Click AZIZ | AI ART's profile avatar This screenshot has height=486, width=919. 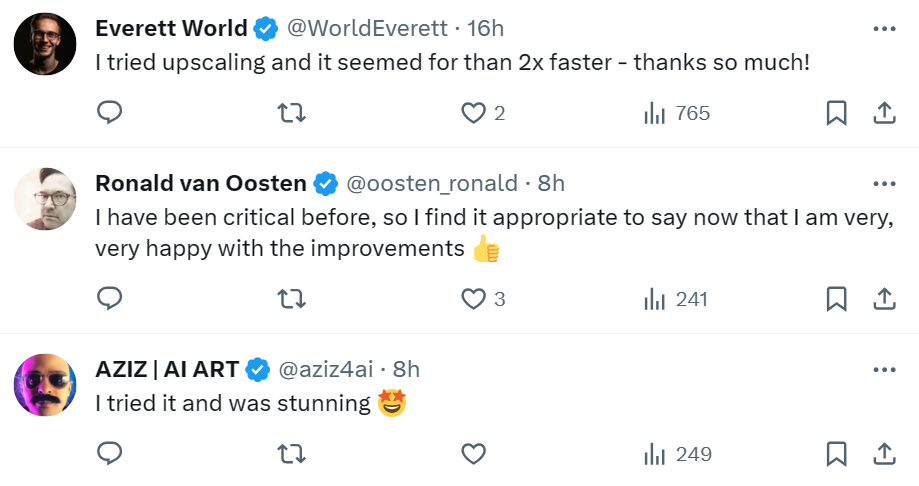tap(45, 385)
